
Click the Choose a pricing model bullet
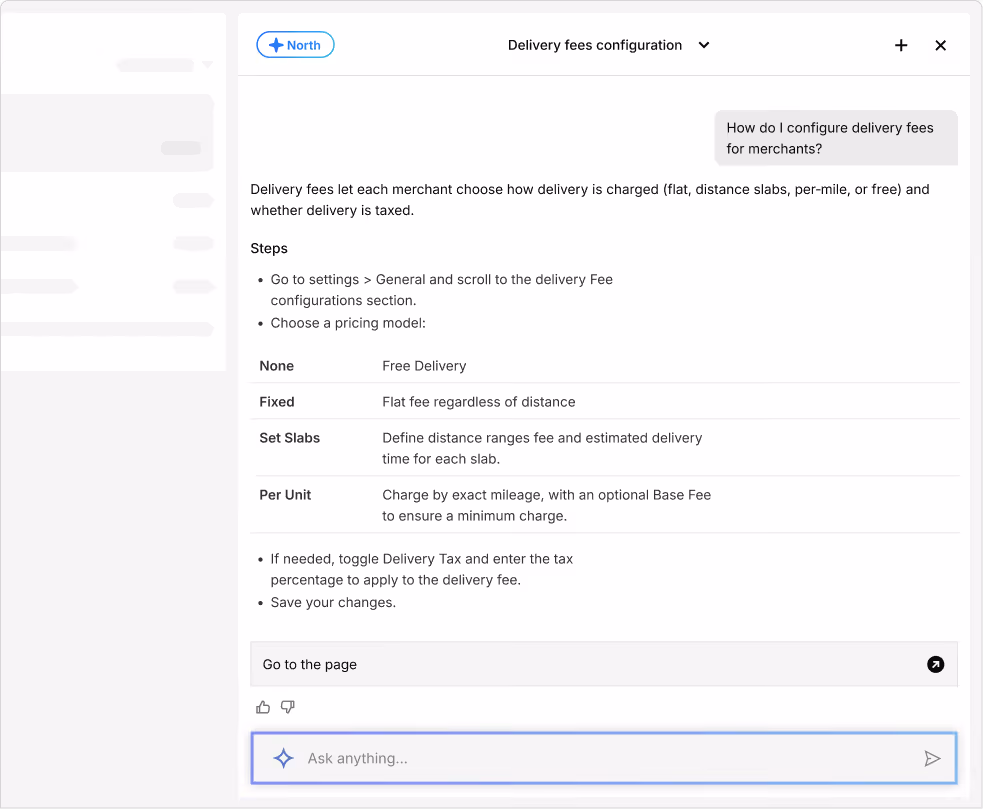click(x=348, y=323)
